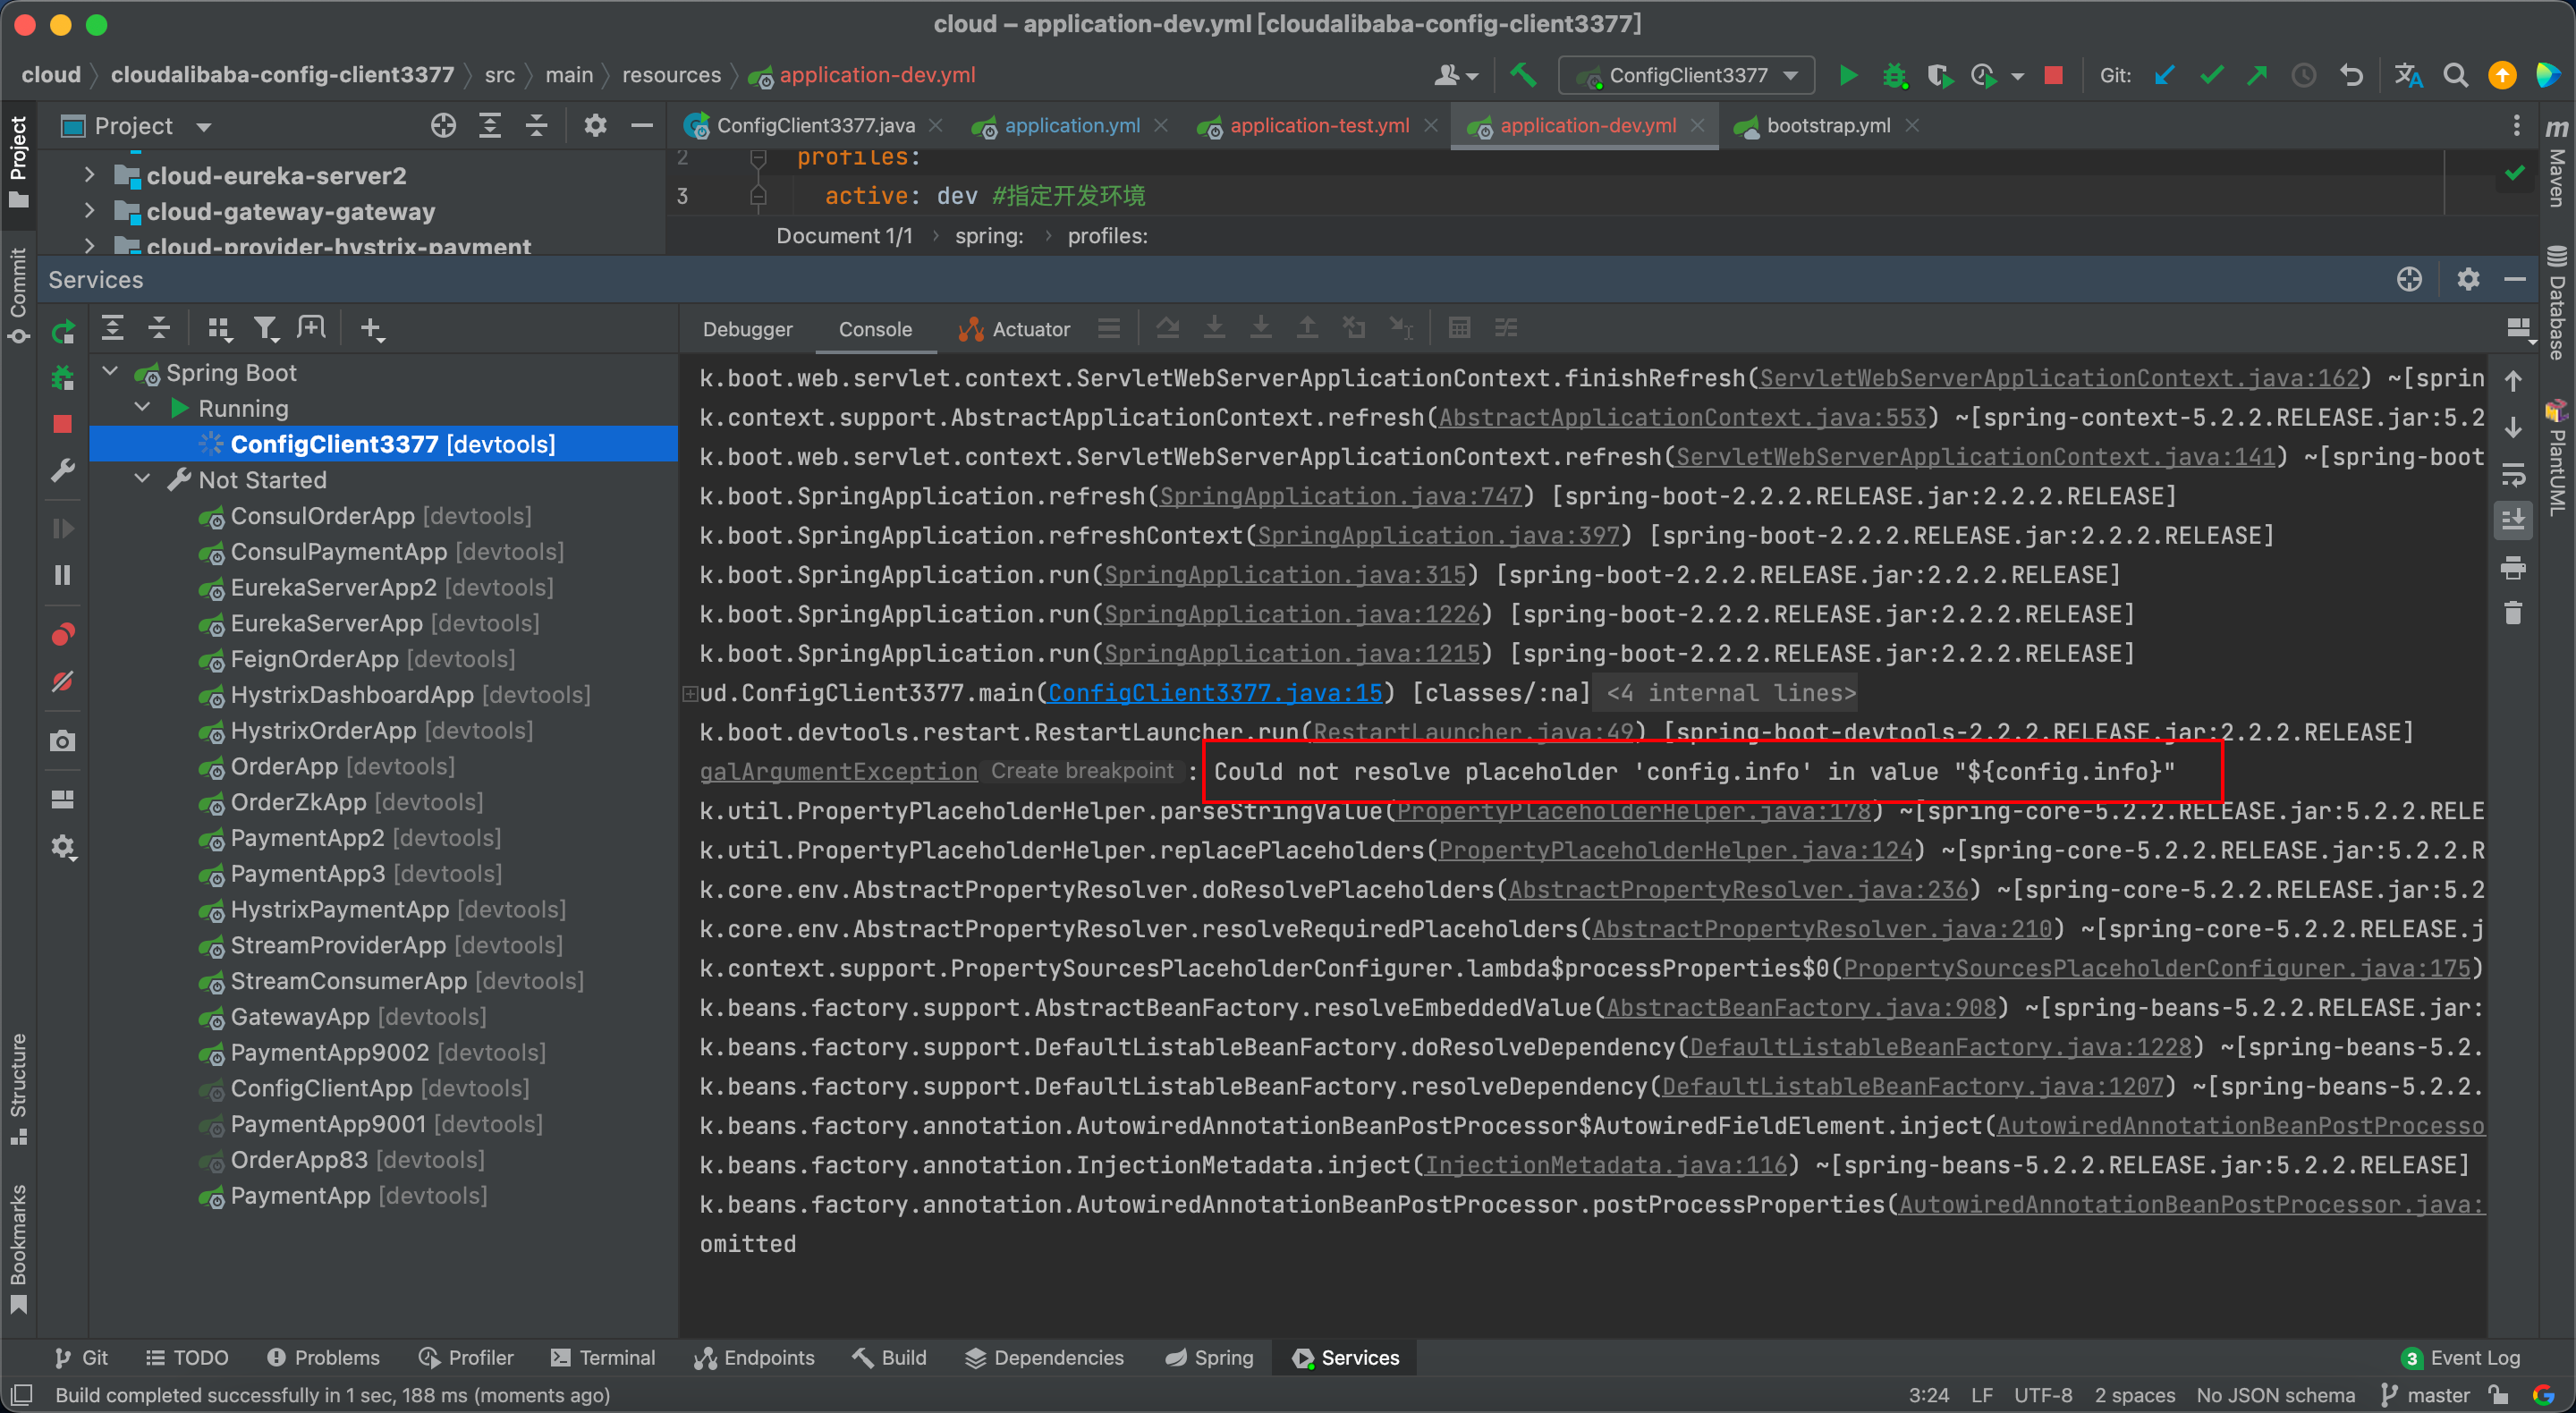Viewport: 2576px width, 1413px height.
Task: Toggle soft-wrap in console
Action: pos(2513,474)
